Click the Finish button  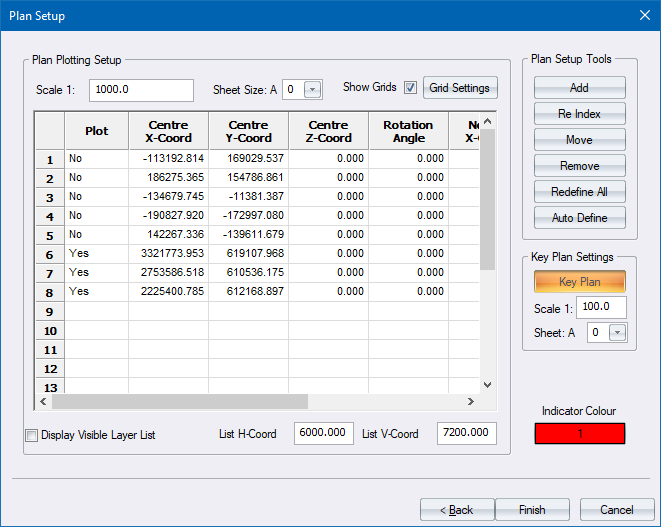tap(532, 510)
